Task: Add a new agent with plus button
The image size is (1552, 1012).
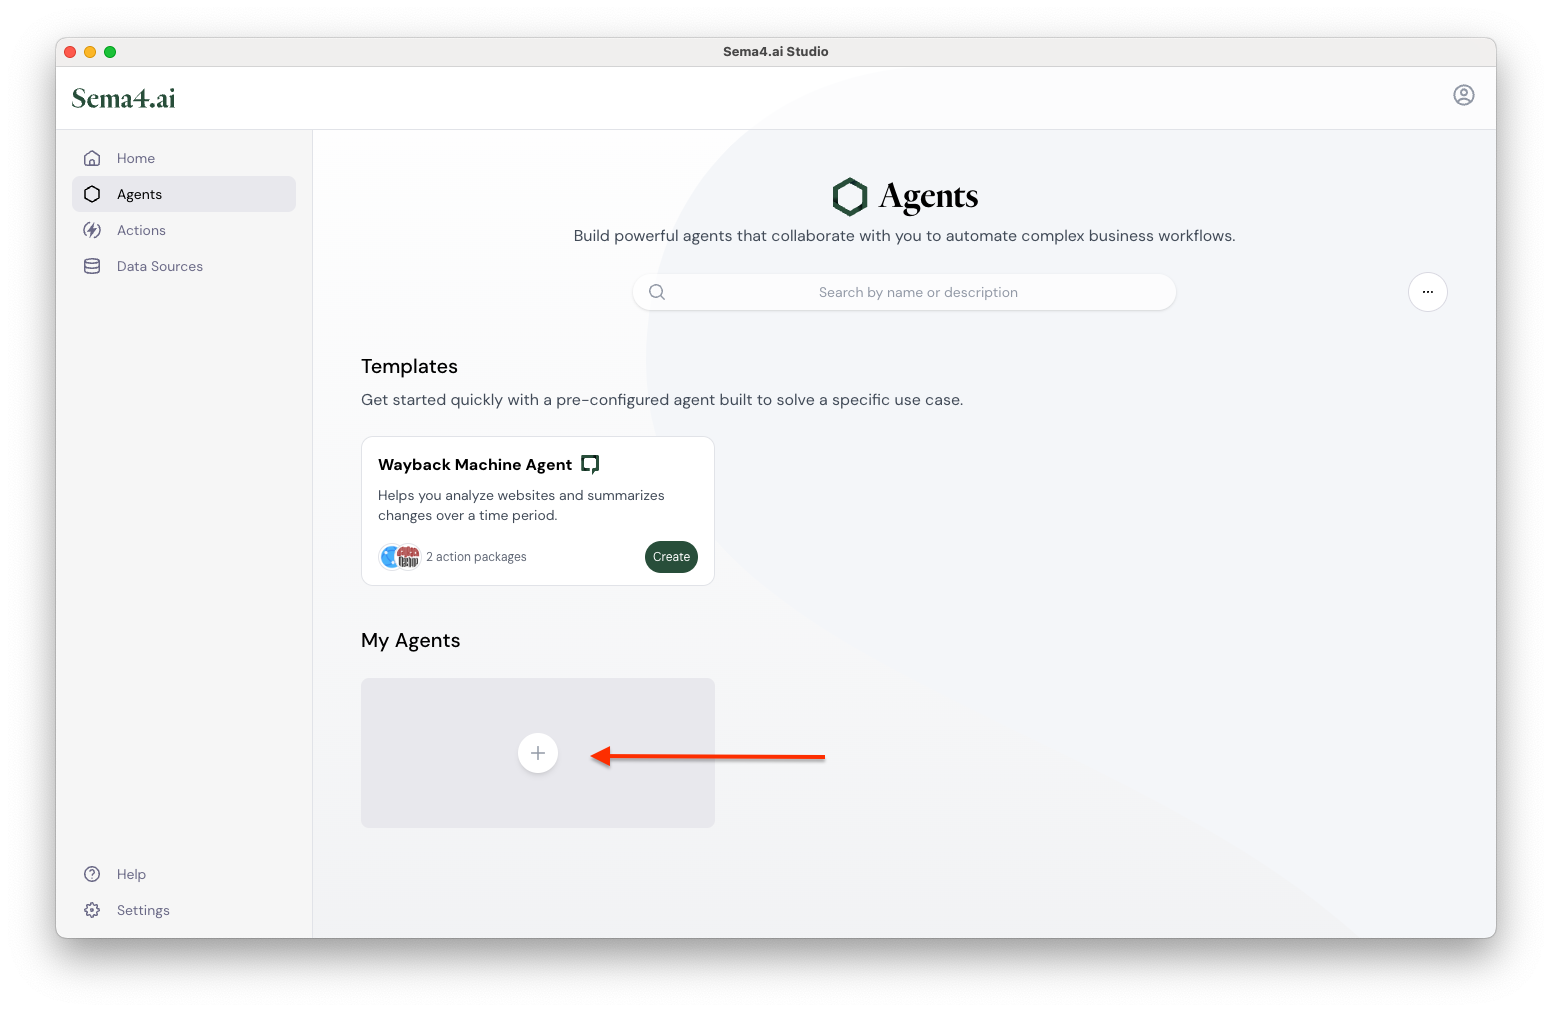Action: coord(538,753)
